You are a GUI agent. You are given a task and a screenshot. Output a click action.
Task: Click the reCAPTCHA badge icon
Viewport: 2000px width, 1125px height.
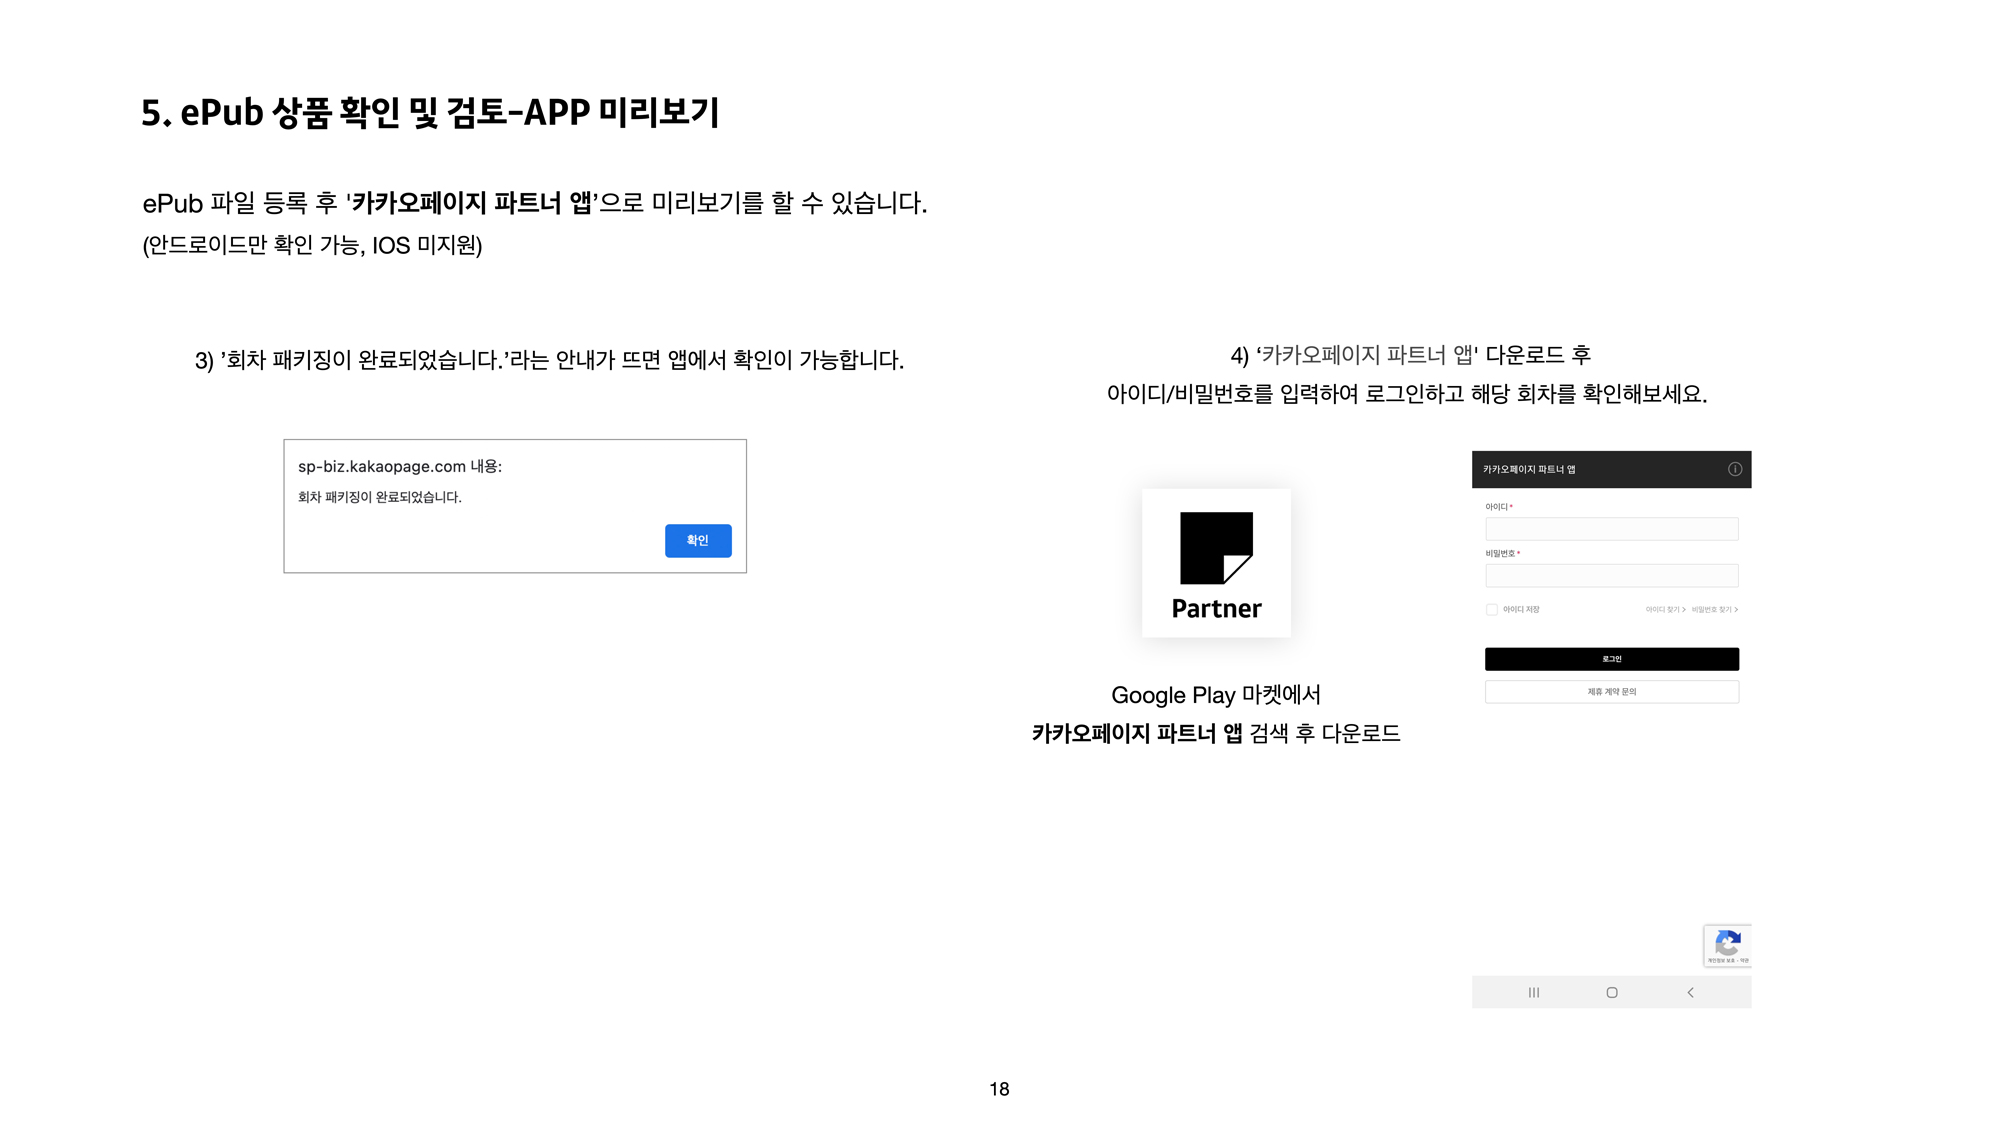coord(1728,945)
